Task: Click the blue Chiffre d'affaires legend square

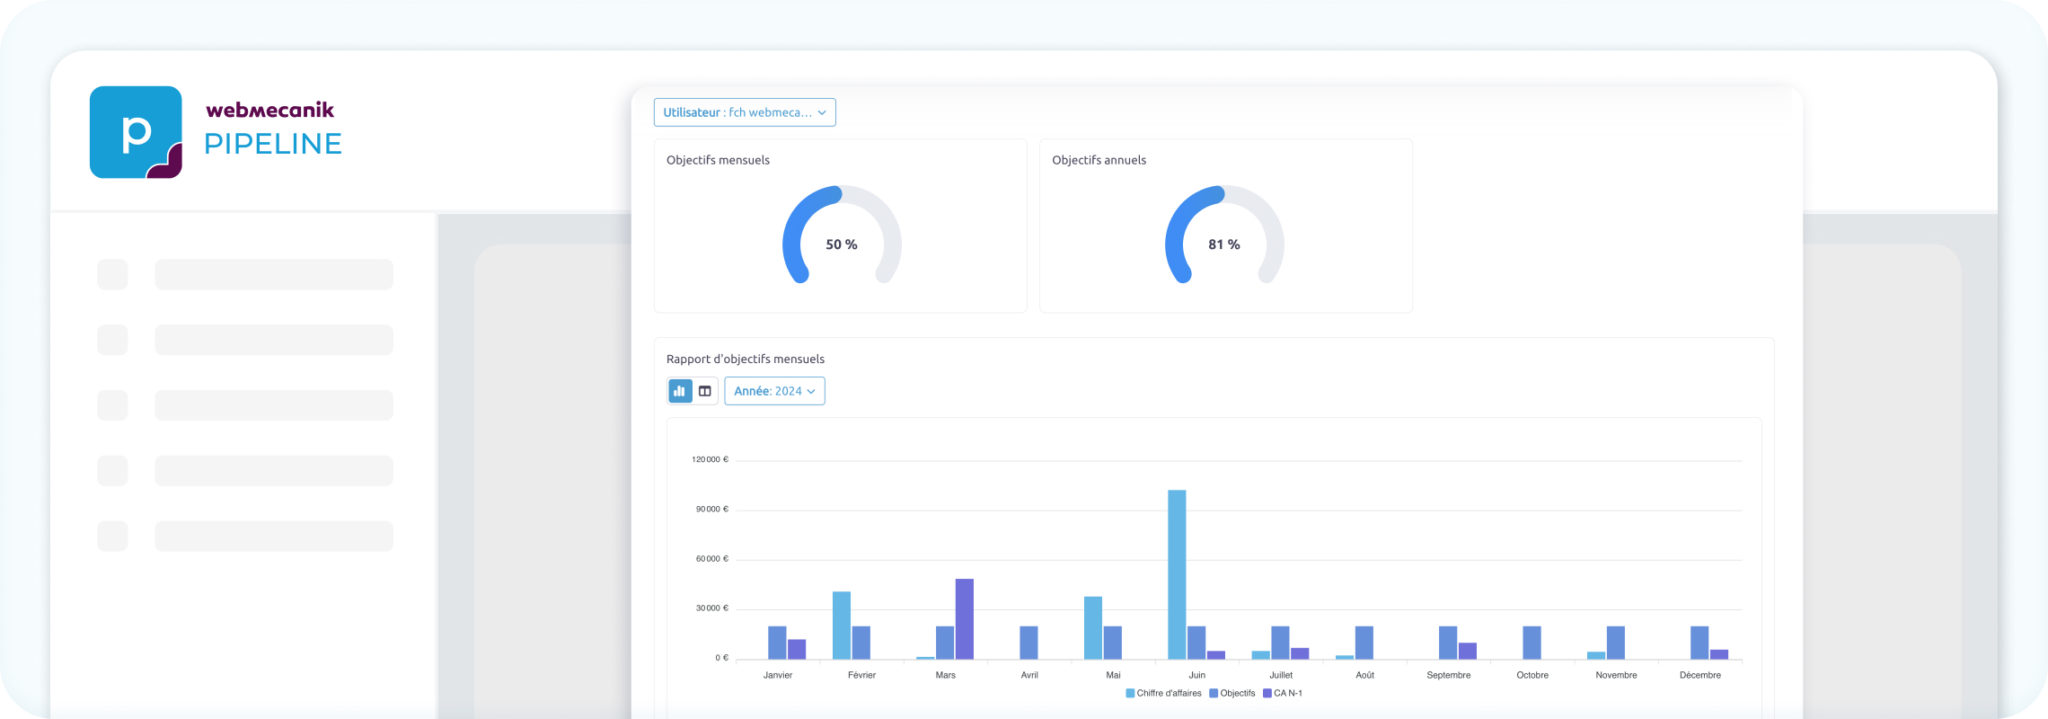Action: click(1130, 693)
